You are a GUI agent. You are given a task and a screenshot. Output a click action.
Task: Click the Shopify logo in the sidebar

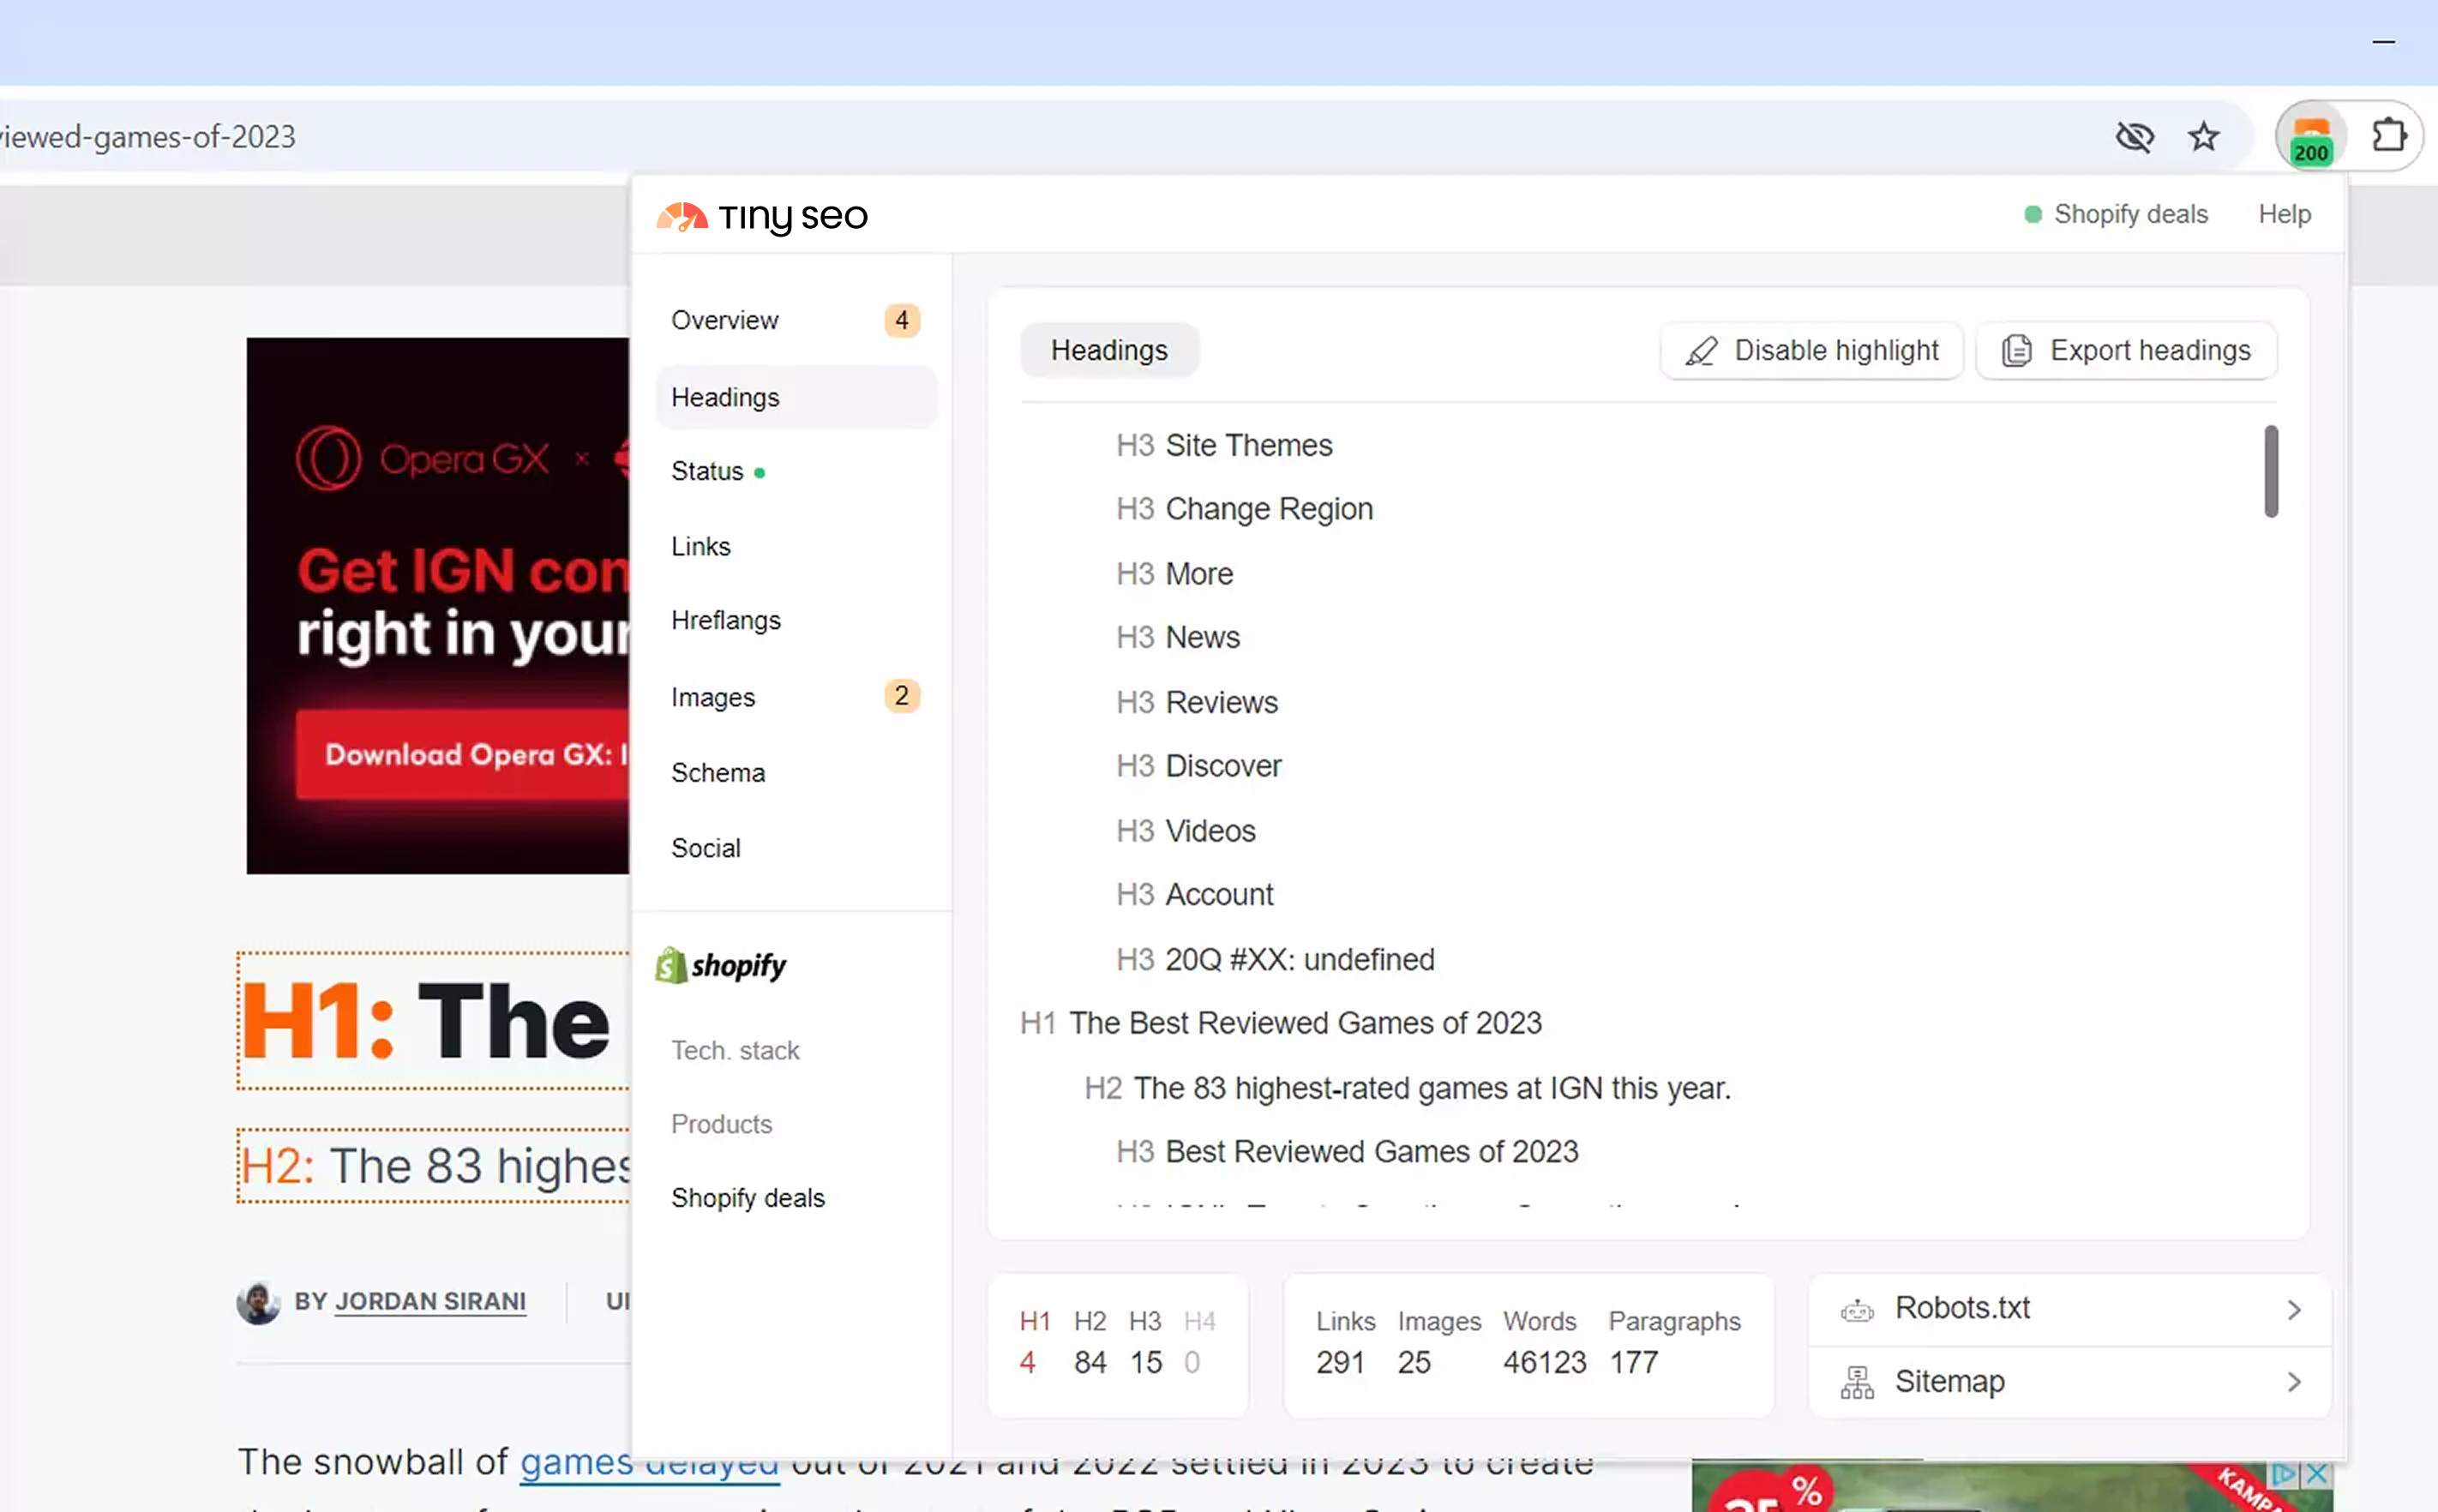720,965
